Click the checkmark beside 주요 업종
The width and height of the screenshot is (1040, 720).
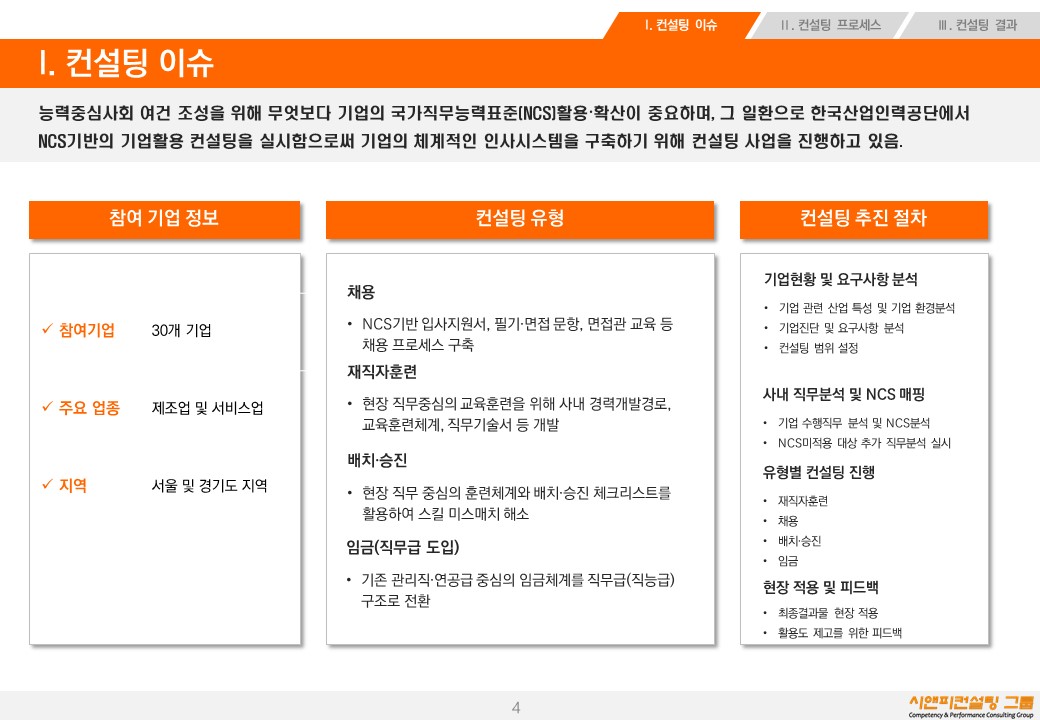(47, 406)
